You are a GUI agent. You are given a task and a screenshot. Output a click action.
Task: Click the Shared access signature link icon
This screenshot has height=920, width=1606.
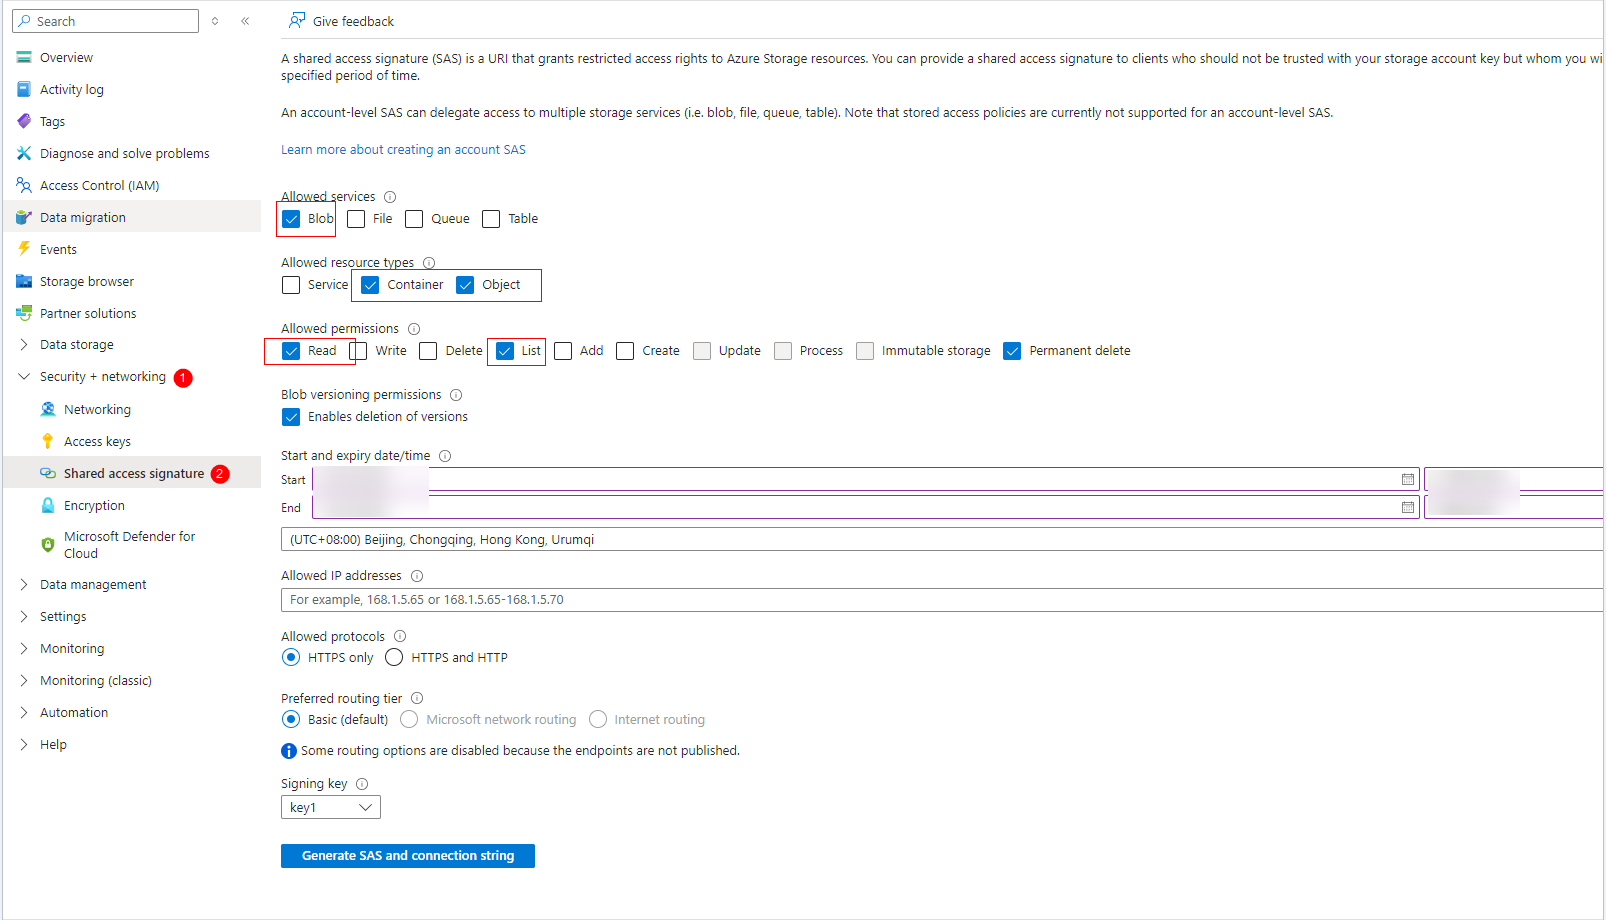point(48,474)
